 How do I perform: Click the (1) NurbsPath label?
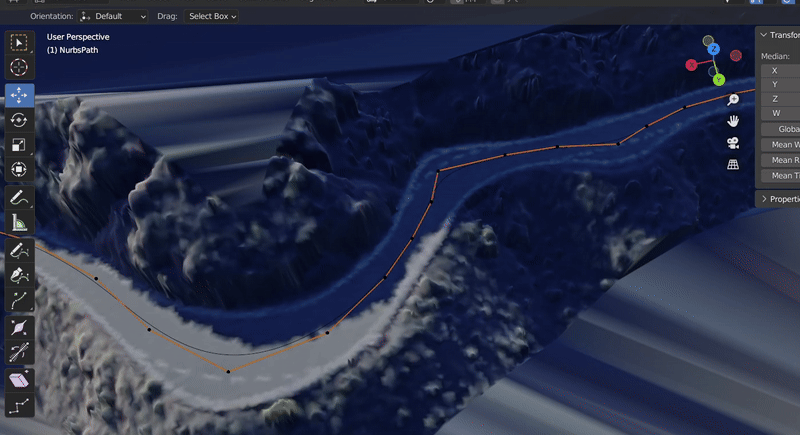[x=72, y=50]
